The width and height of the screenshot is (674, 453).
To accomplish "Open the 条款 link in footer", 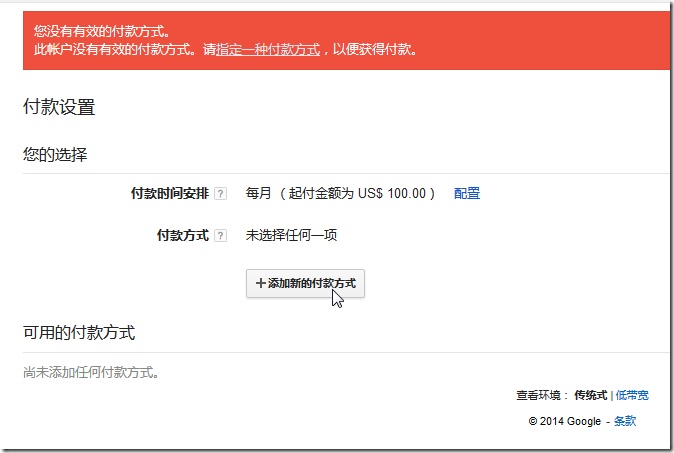I will pos(625,421).
